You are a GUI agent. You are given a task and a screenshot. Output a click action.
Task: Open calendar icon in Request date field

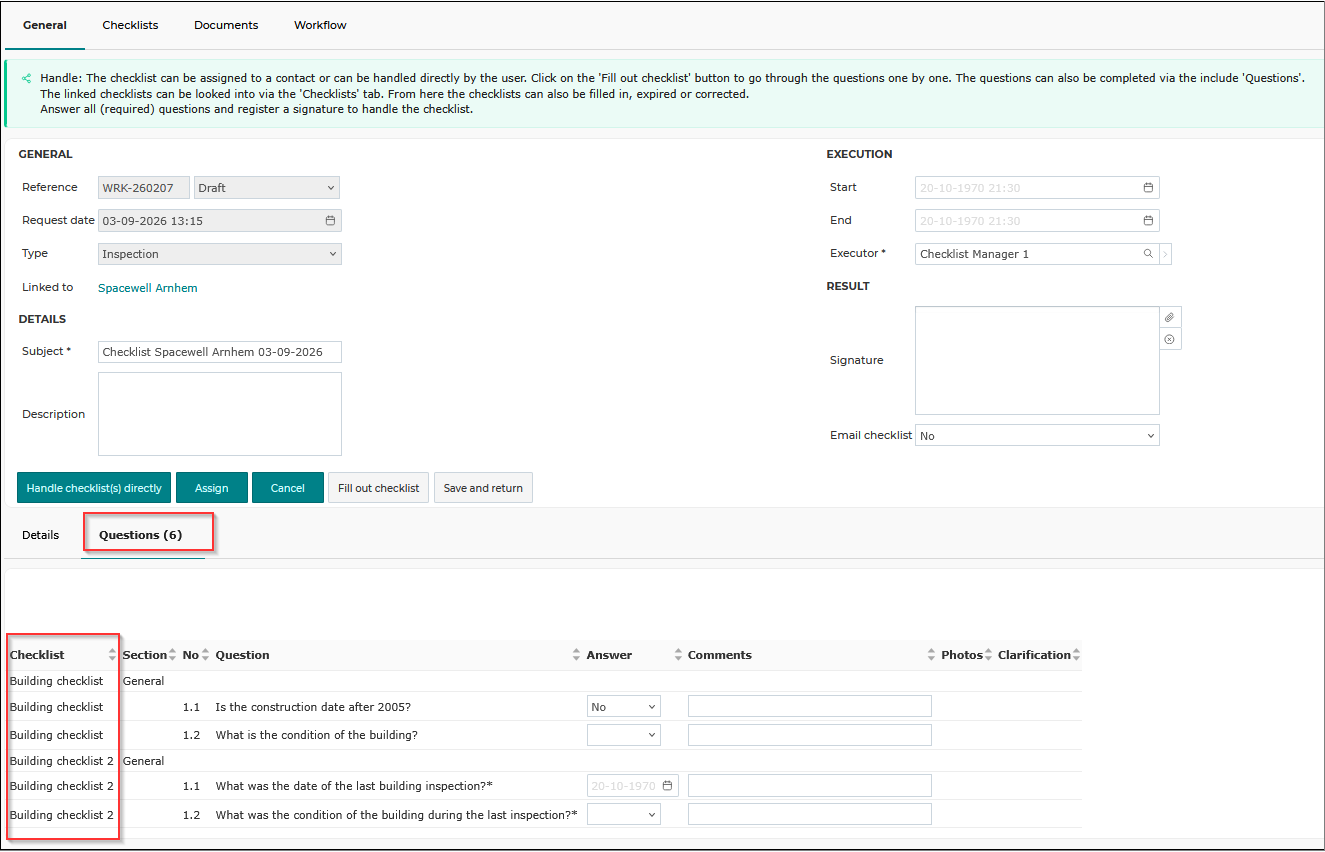tap(330, 220)
